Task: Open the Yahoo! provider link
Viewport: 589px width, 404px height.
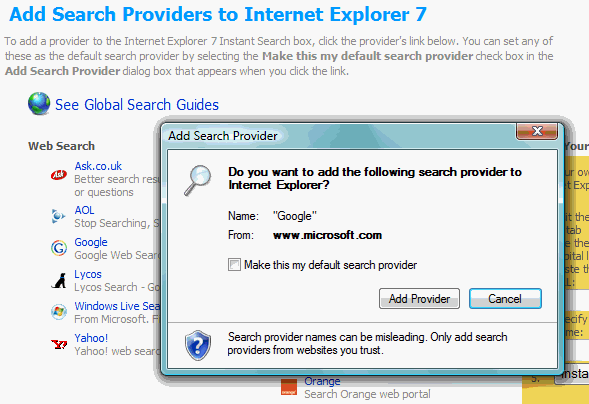Action: pos(91,338)
